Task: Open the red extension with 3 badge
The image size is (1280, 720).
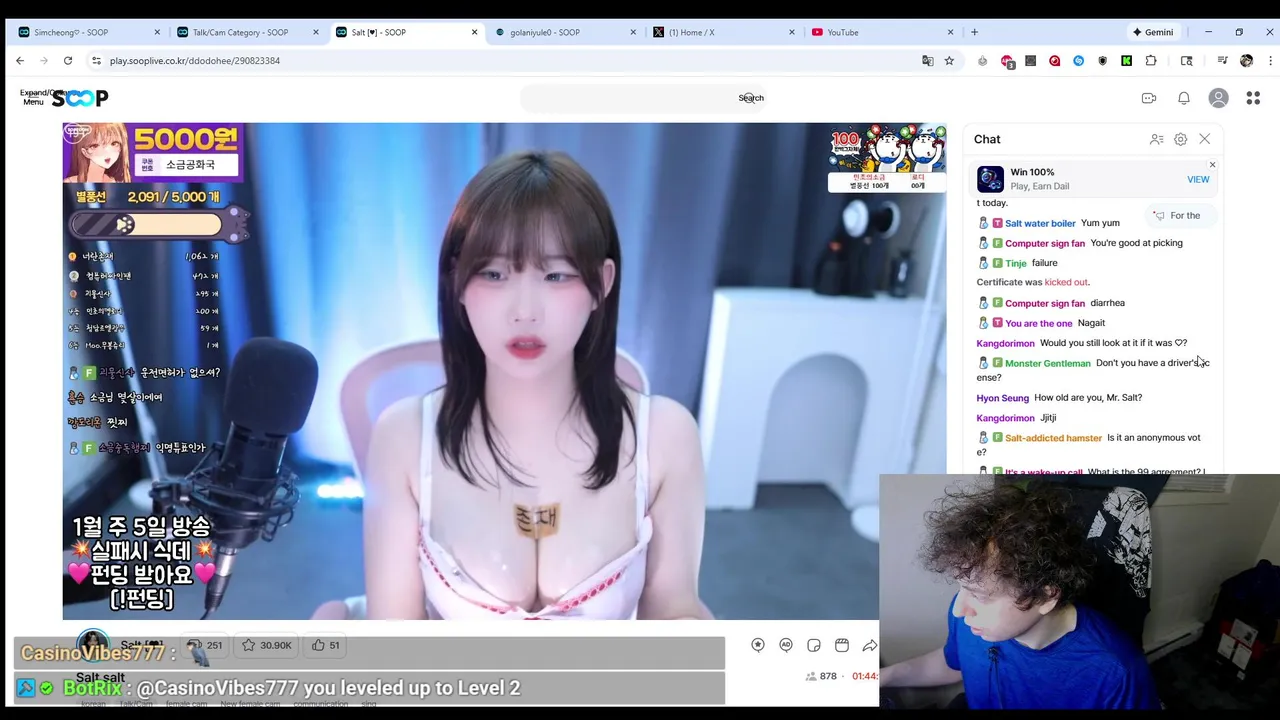Action: click(1007, 61)
